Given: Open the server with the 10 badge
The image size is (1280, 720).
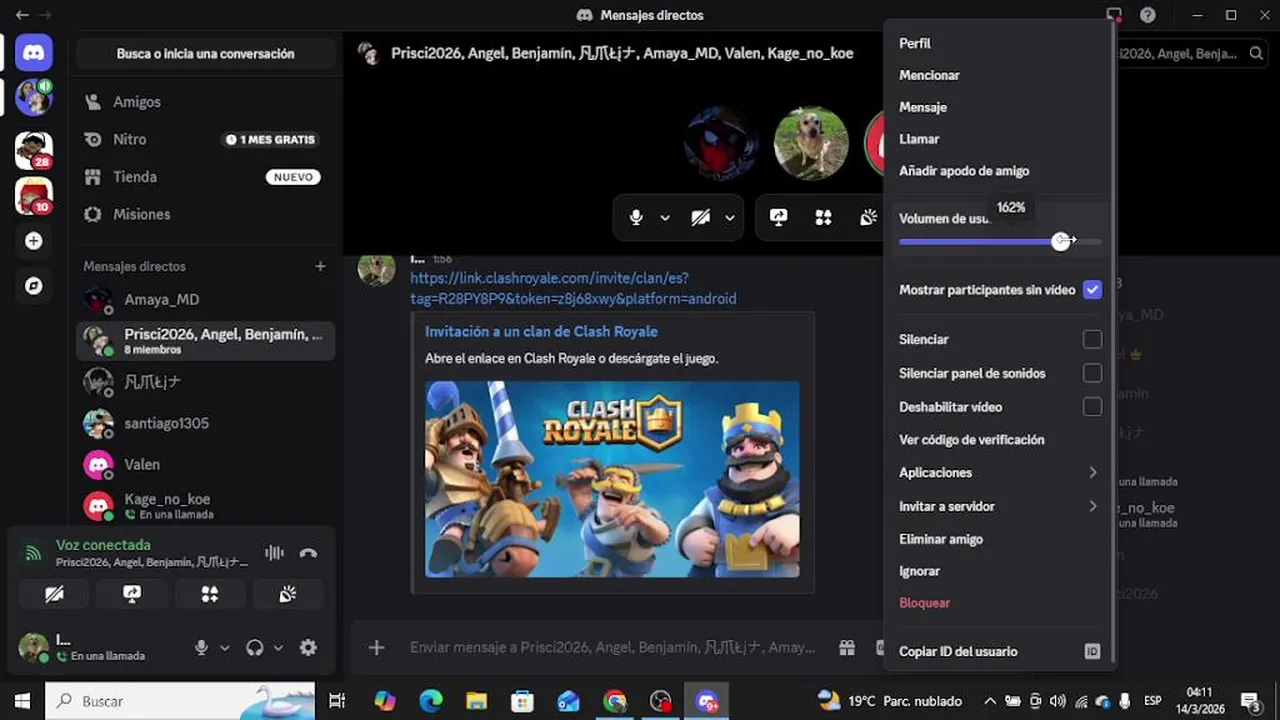Looking at the screenshot, I should pyautogui.click(x=34, y=196).
